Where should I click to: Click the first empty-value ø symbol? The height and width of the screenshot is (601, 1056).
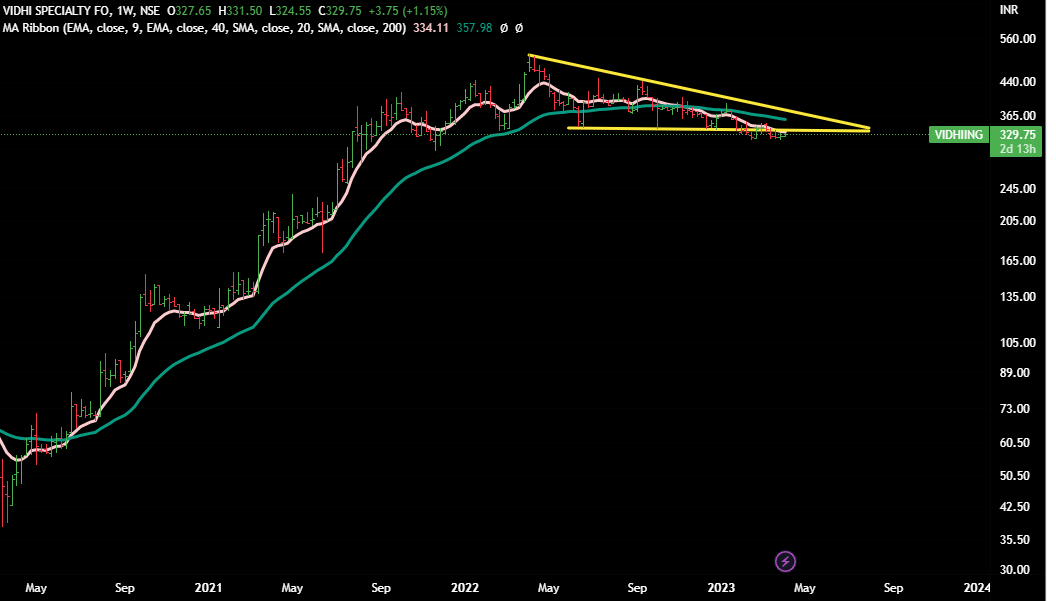tap(502, 28)
